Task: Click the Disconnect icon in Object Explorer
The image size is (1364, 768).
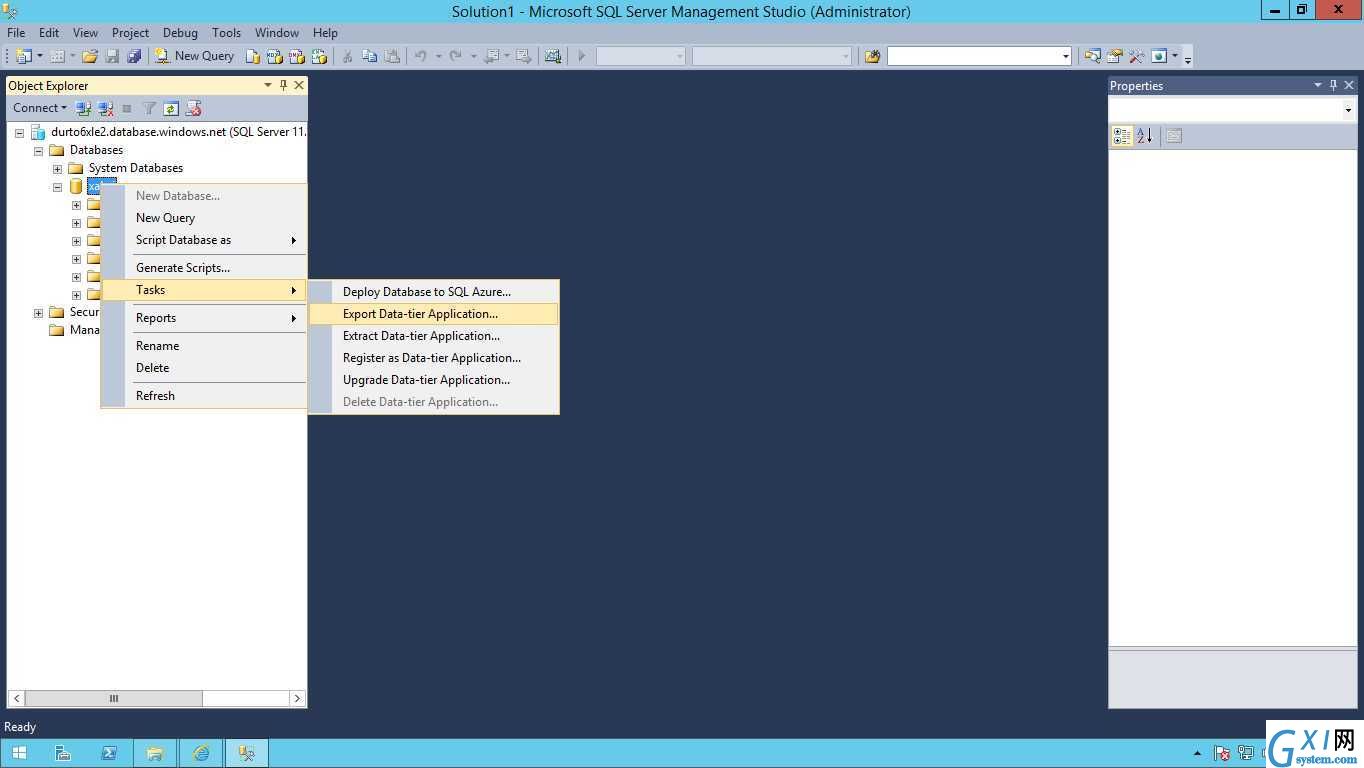Action: (105, 108)
